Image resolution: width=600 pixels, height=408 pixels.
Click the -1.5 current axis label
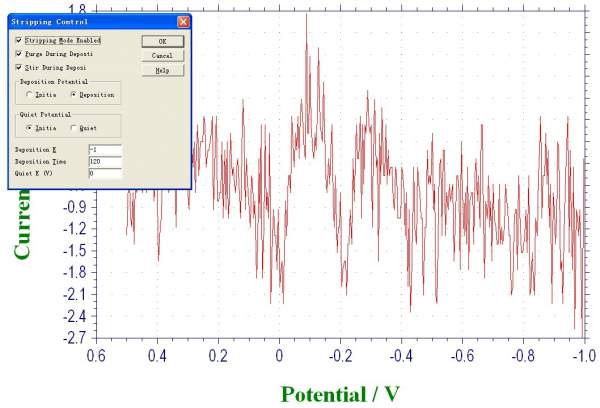[75, 251]
